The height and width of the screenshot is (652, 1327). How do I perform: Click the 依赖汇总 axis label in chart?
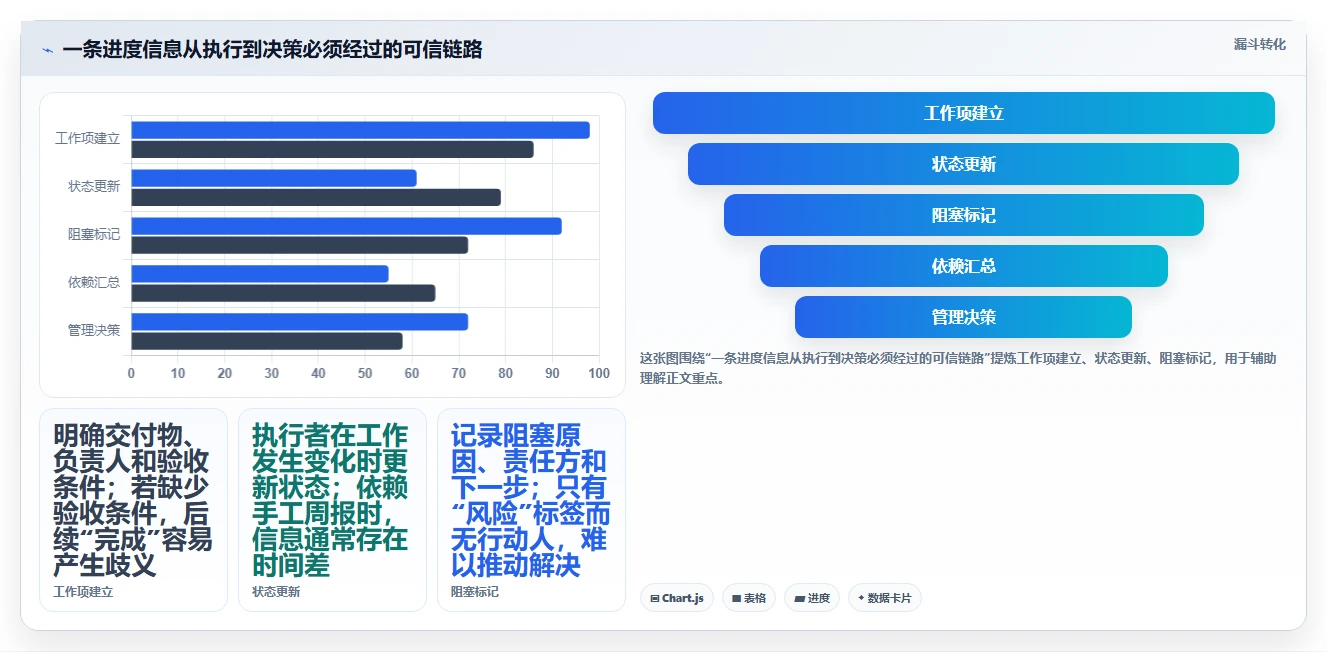94,283
